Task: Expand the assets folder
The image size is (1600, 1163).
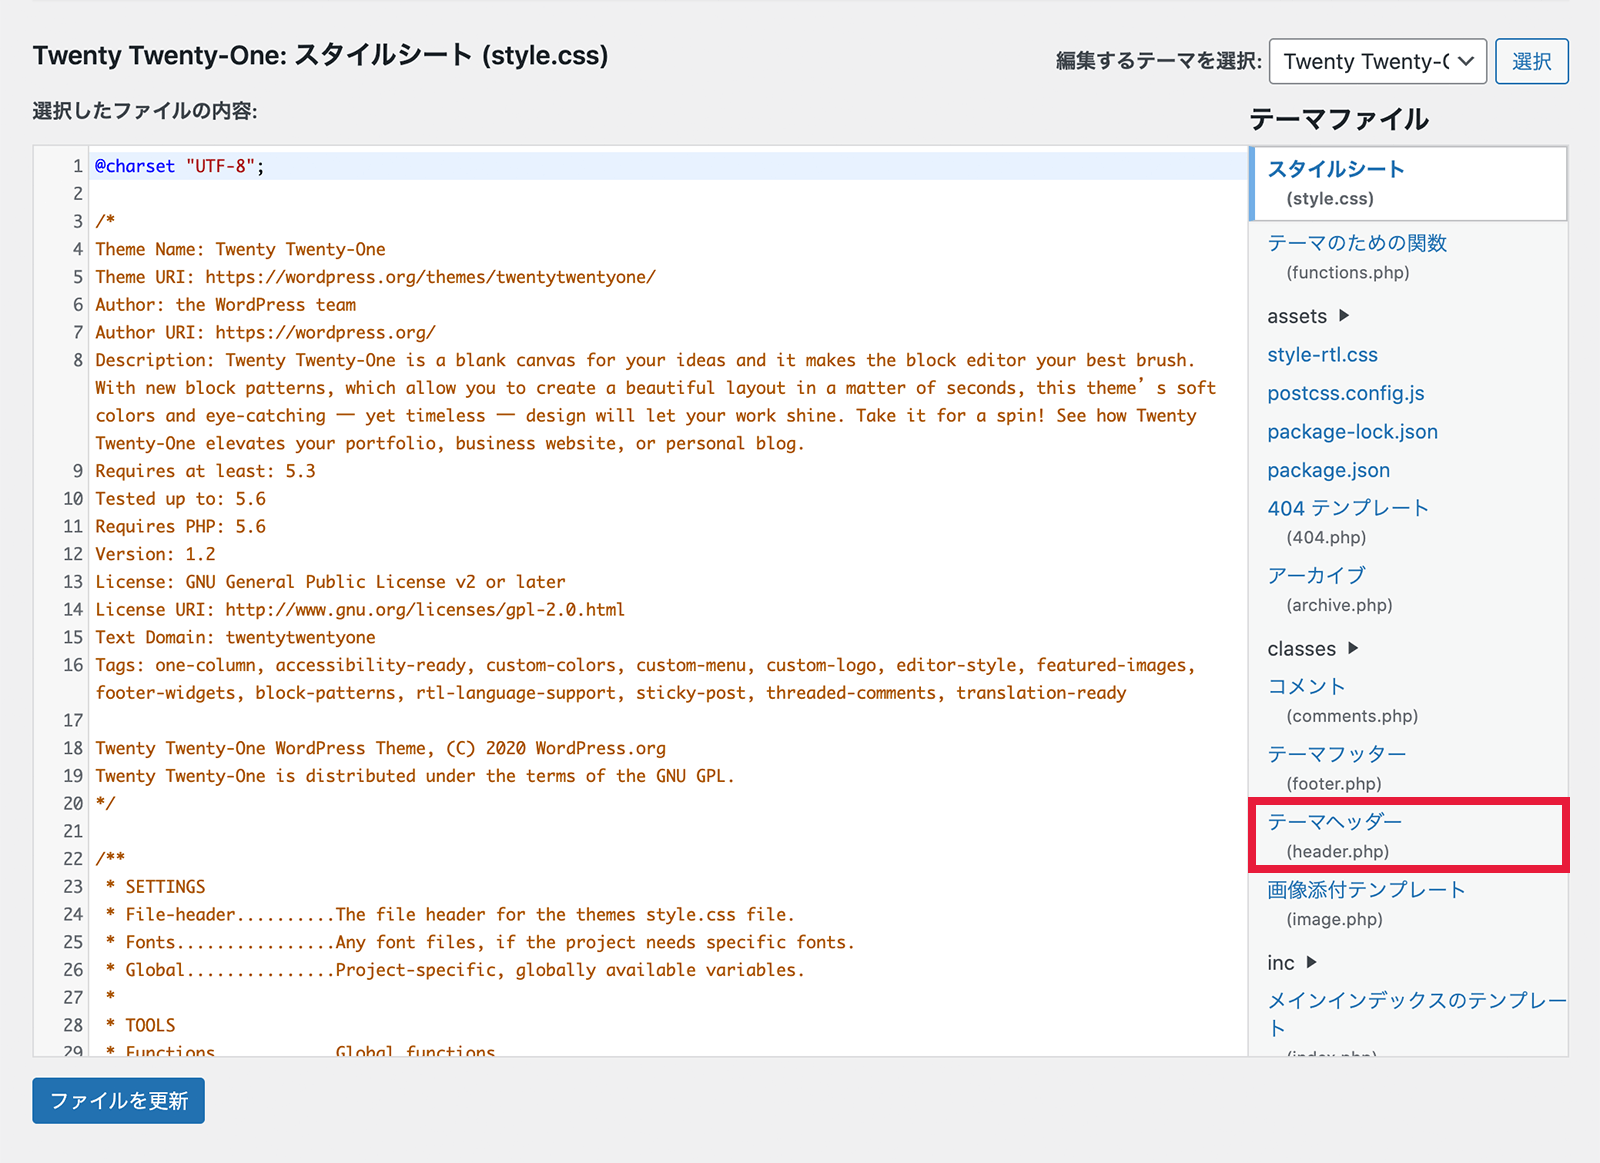Action: tap(1308, 316)
